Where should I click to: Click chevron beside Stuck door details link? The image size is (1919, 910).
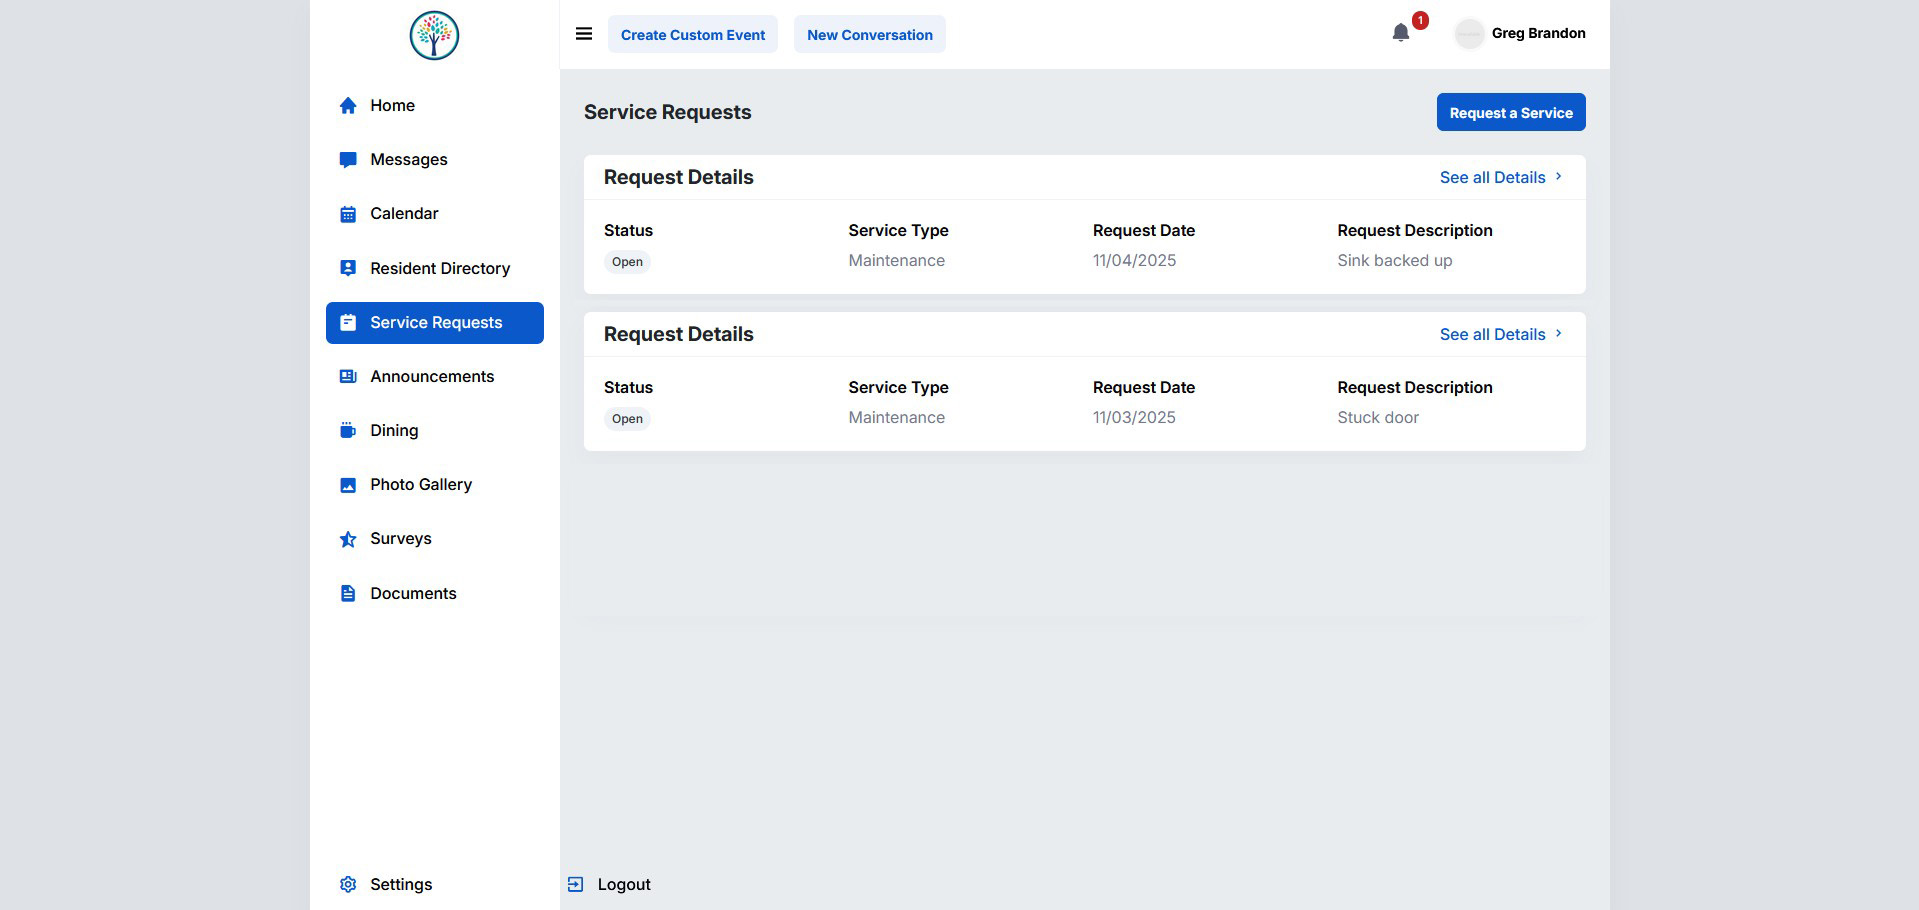pyautogui.click(x=1558, y=334)
